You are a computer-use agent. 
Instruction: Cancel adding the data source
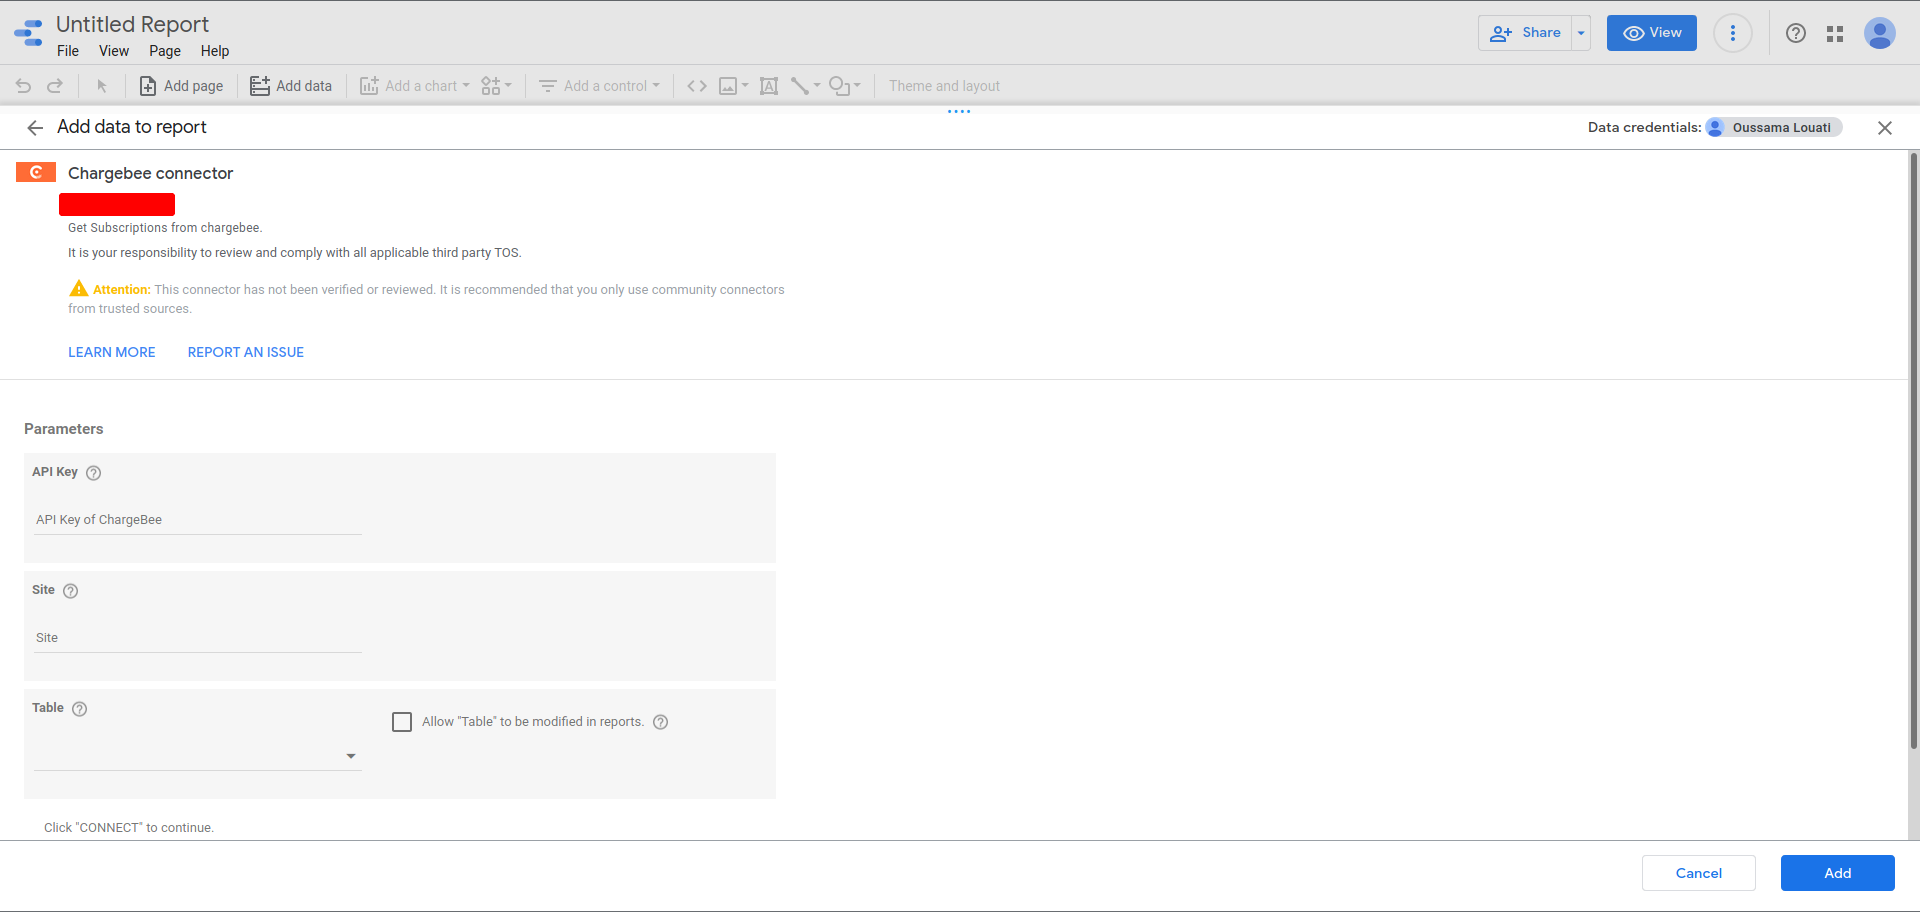[1699, 873]
